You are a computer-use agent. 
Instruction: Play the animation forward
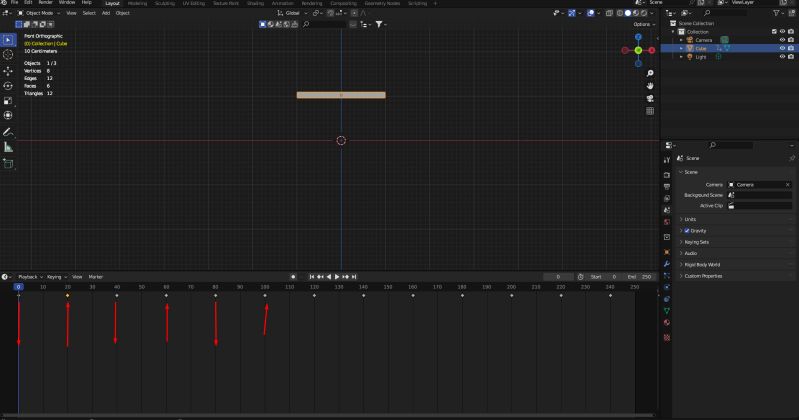click(x=337, y=277)
